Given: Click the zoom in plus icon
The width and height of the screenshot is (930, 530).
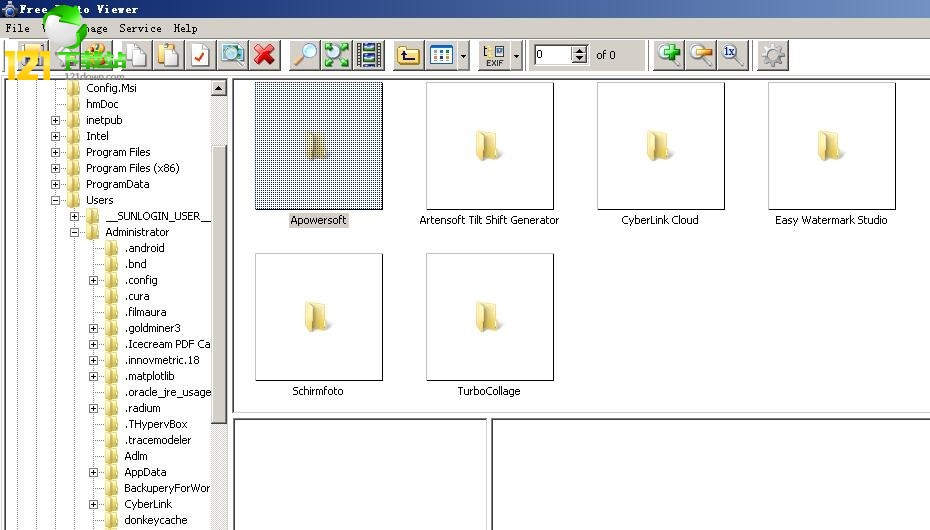Looking at the screenshot, I should click(x=668, y=55).
